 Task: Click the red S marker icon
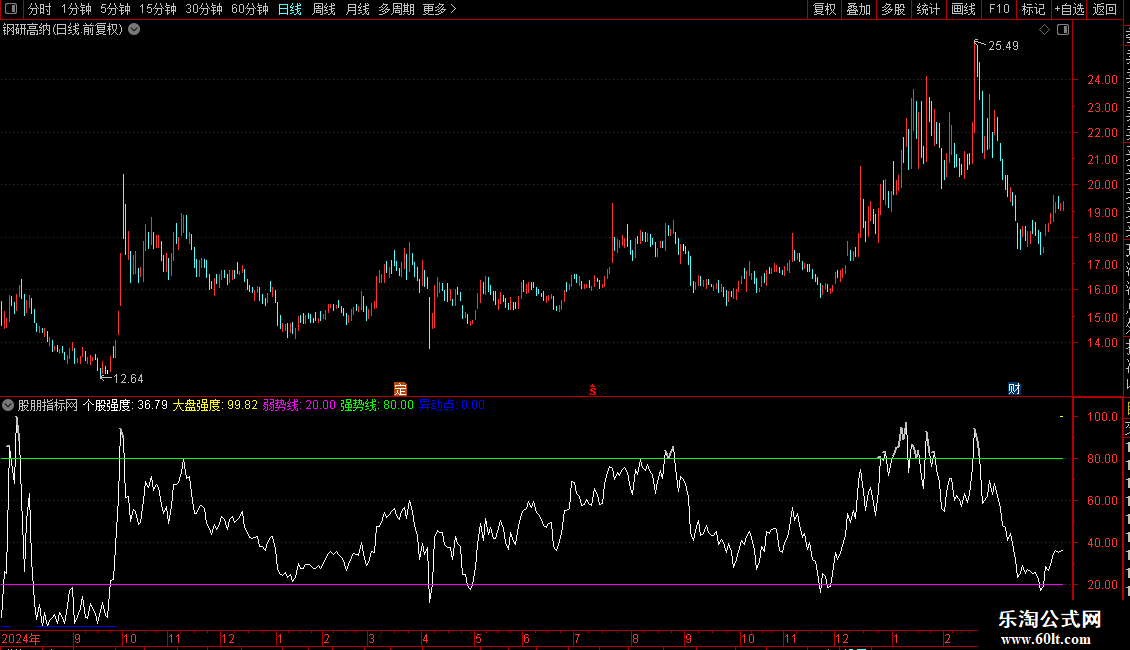click(x=593, y=390)
